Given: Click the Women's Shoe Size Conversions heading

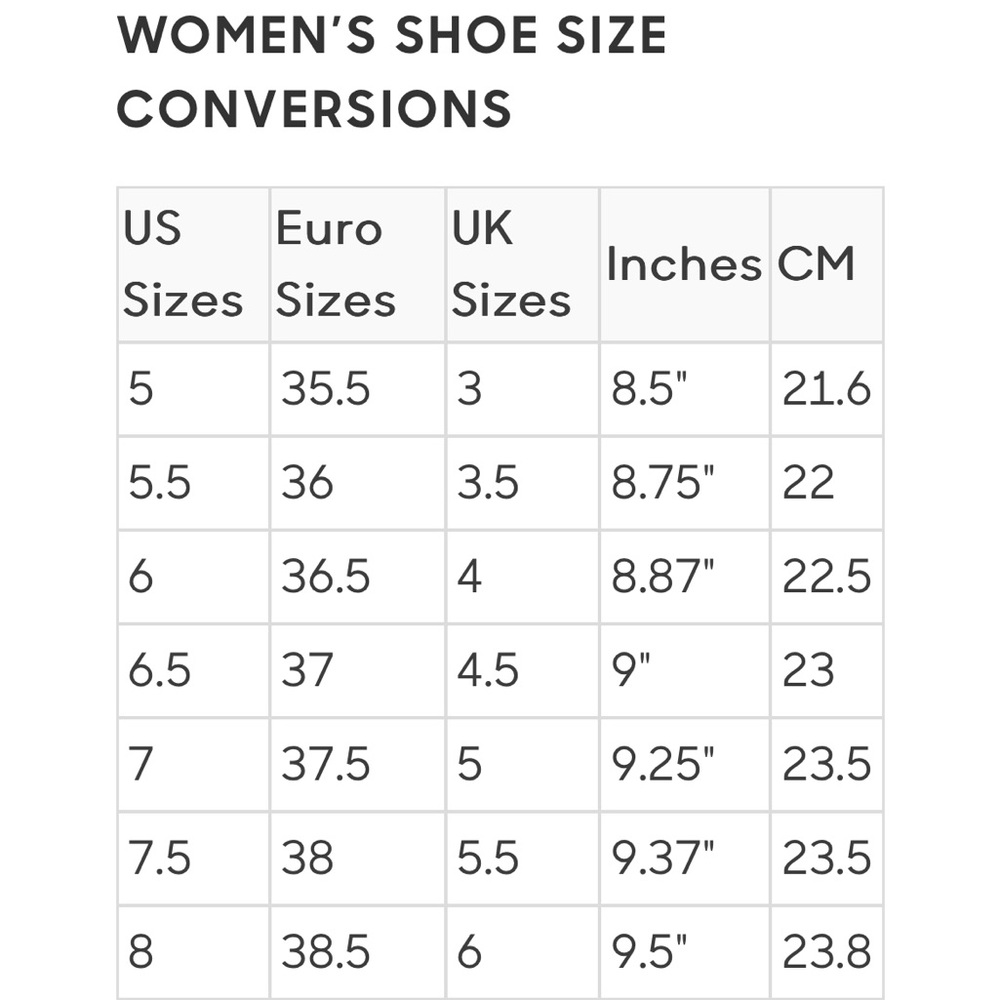Looking at the screenshot, I should 392,71.
